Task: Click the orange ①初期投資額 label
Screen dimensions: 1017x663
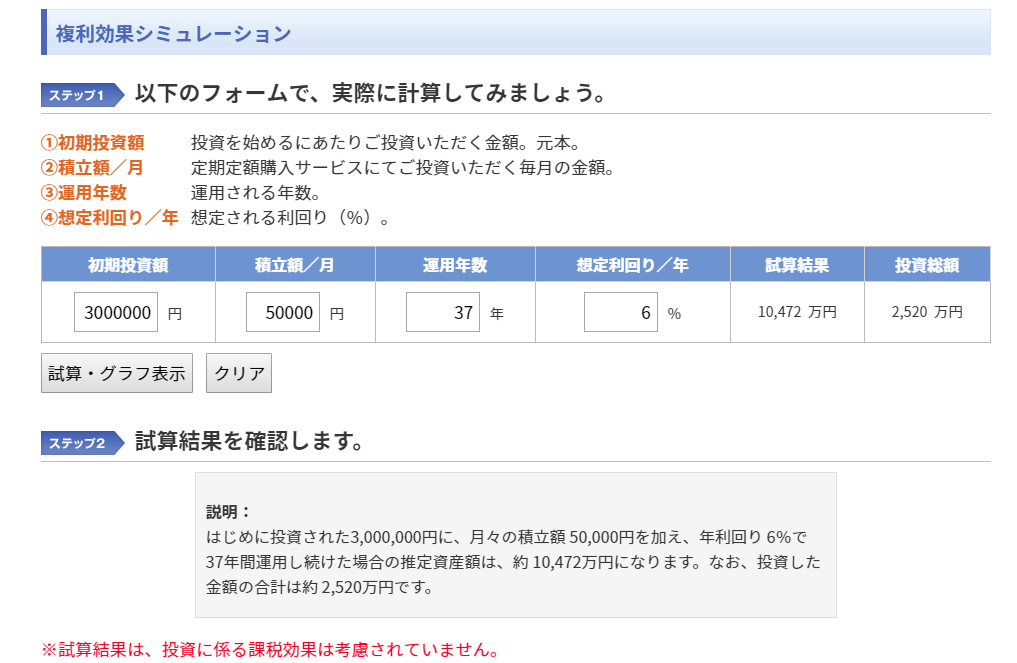Action: tap(93, 142)
